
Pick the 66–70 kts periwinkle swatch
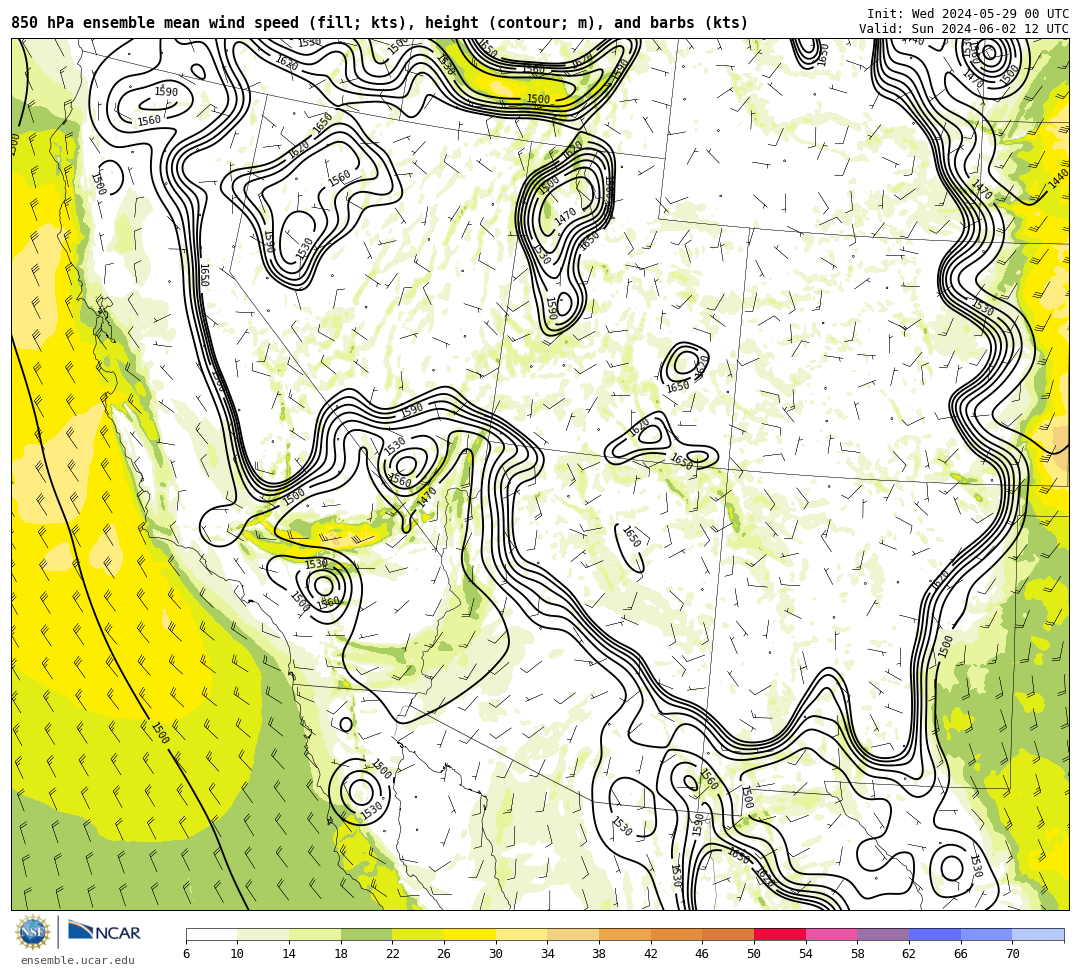tap(986, 934)
